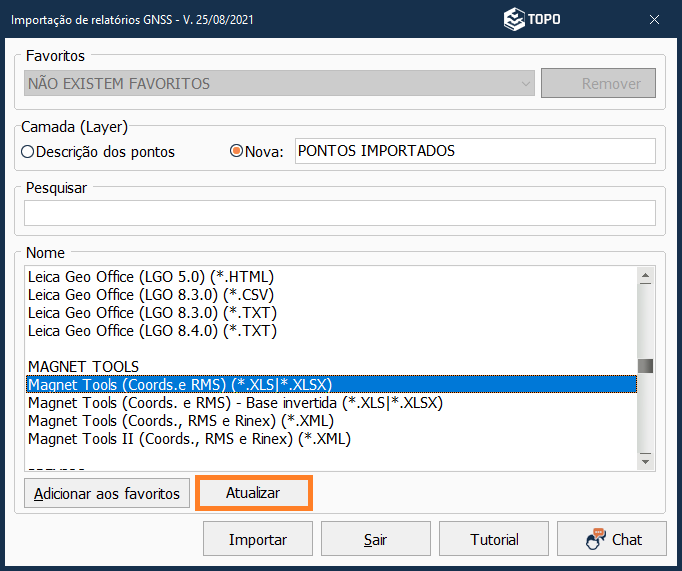Select Leica Geo Office LGO 8.3.0 CSV entry
The width and height of the screenshot is (682, 571).
(x=150, y=294)
